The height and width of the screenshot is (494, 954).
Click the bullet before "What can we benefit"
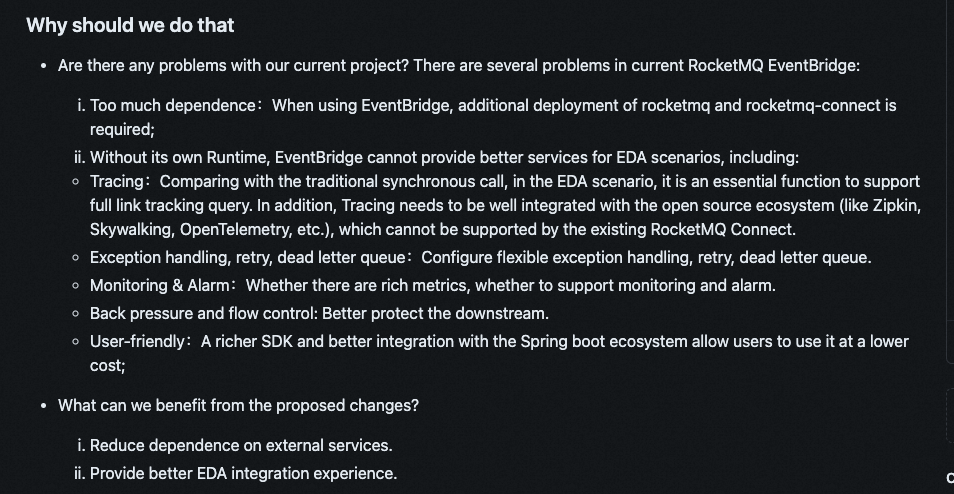point(43,406)
